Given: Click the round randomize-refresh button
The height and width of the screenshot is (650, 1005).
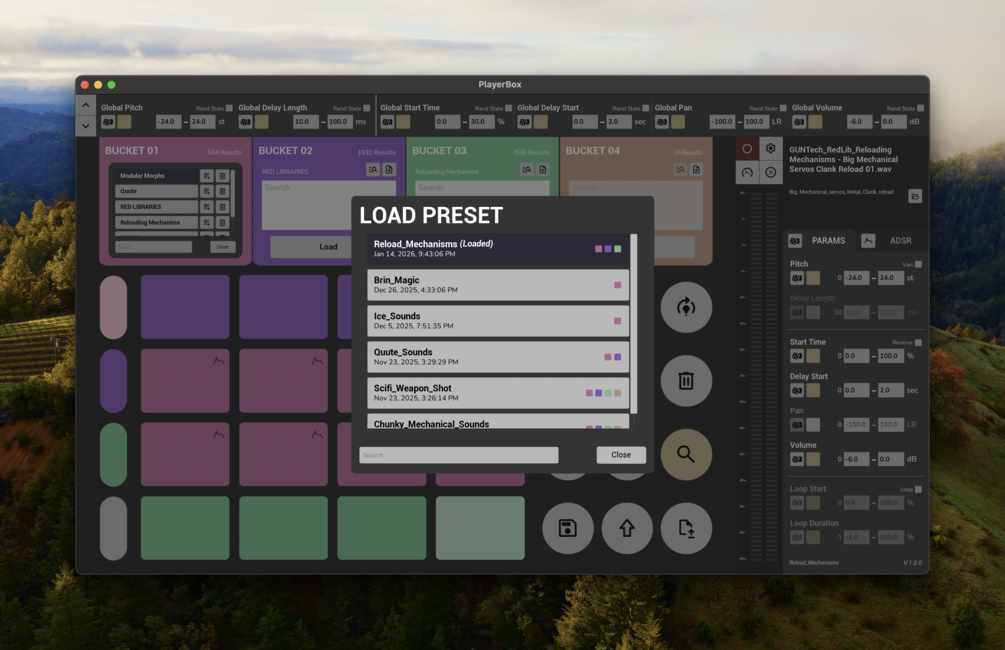Looking at the screenshot, I should (686, 307).
